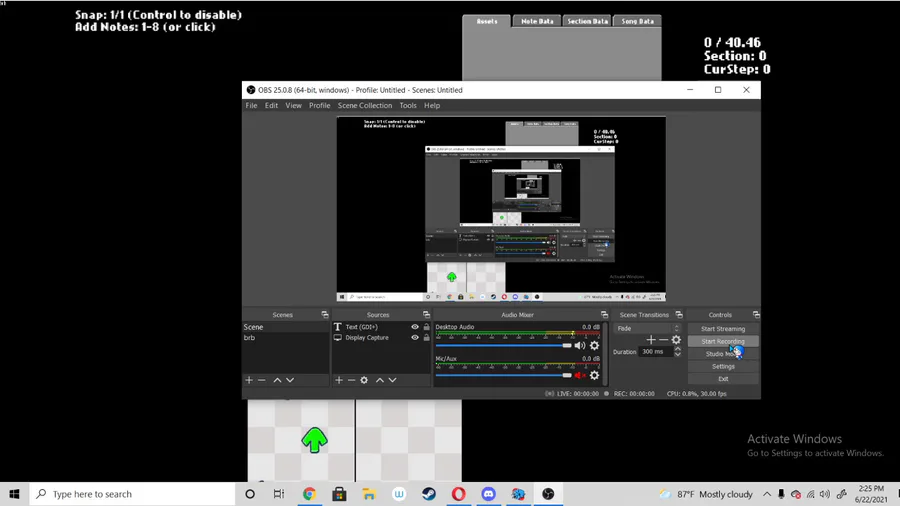This screenshot has height=506, width=900.
Task: Click the Start Recording button
Action: (x=723, y=341)
